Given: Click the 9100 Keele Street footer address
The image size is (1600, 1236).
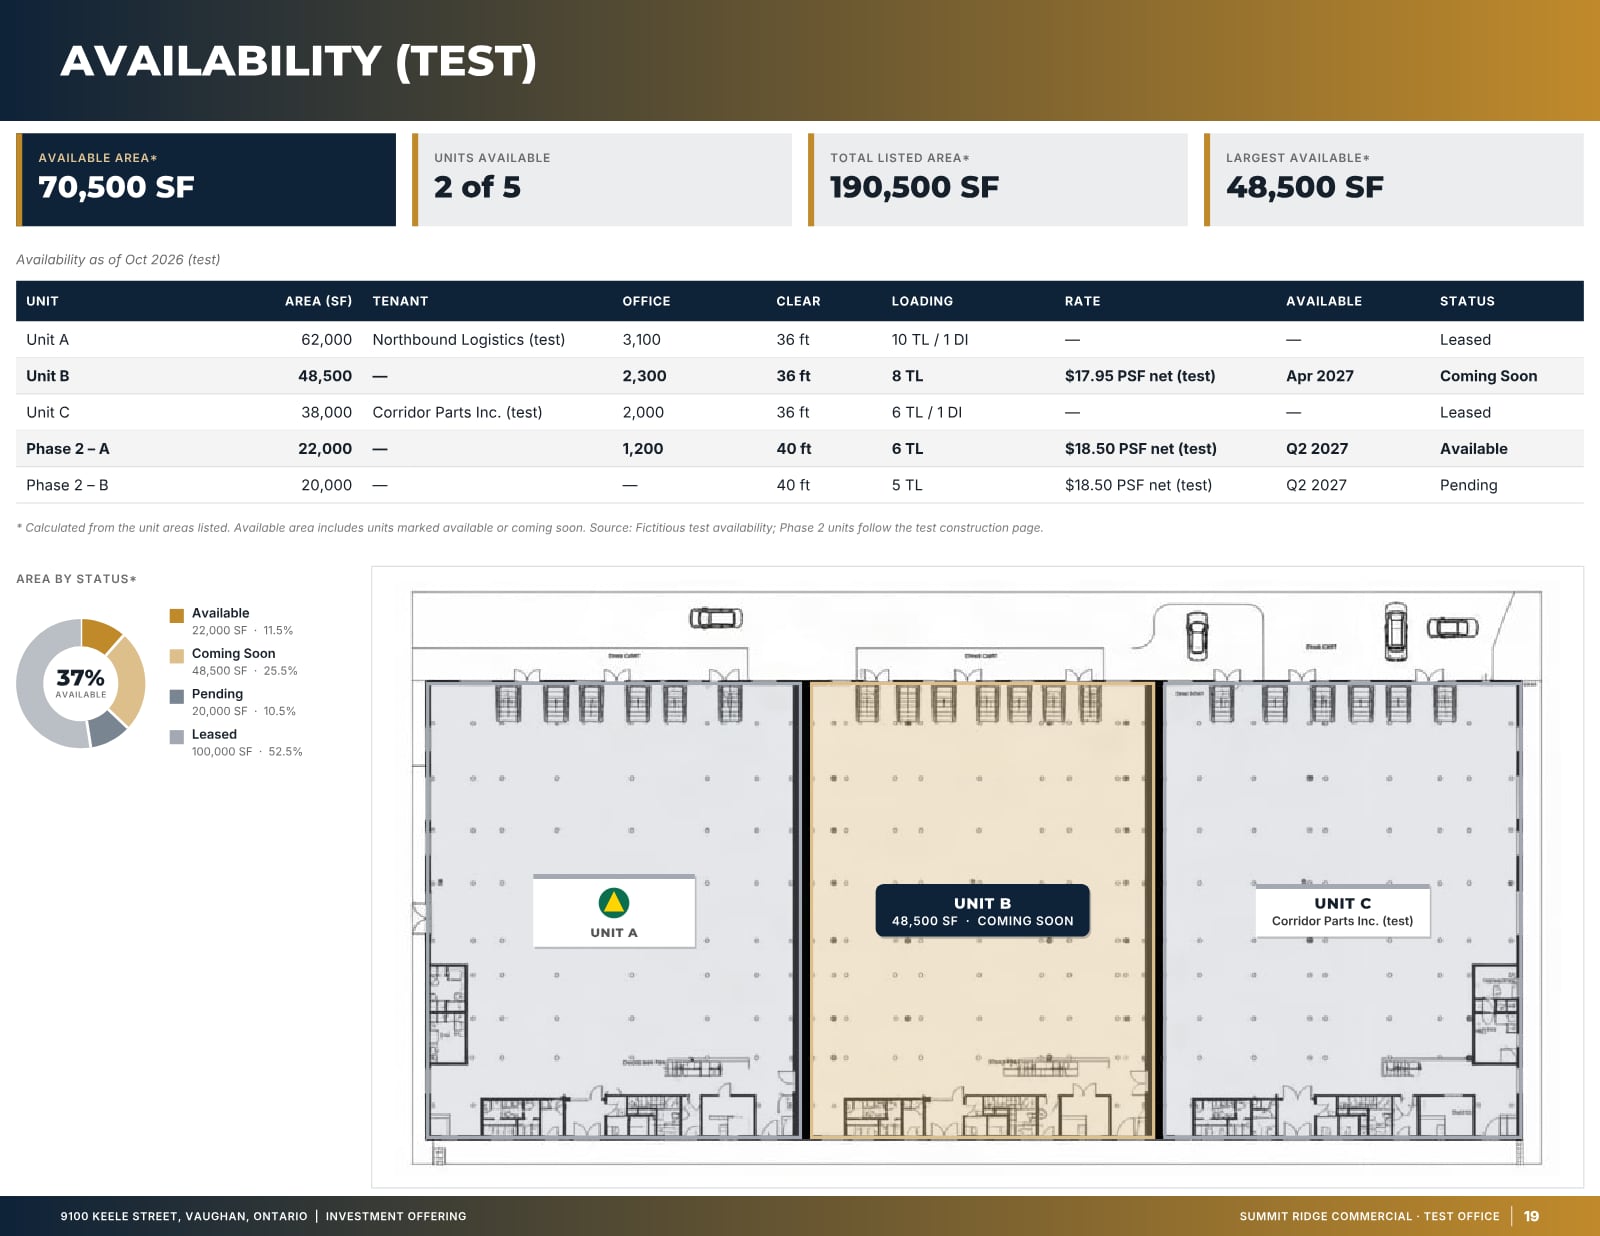Looking at the screenshot, I should point(184,1216).
